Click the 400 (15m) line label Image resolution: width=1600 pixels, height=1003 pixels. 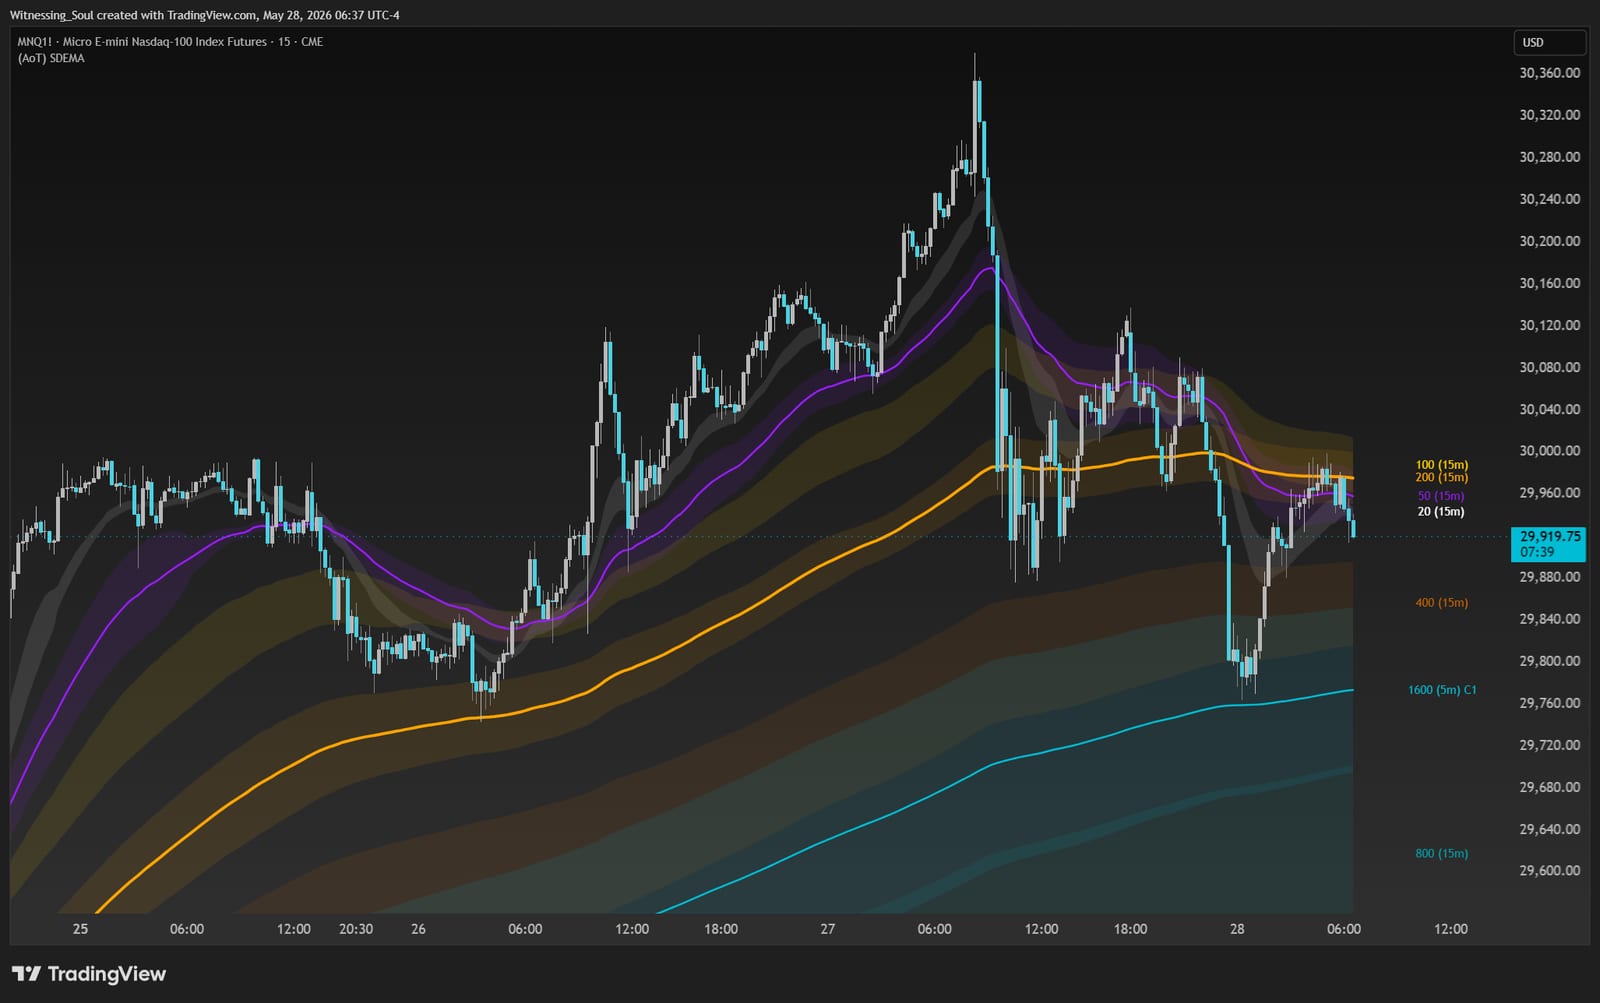point(1441,603)
